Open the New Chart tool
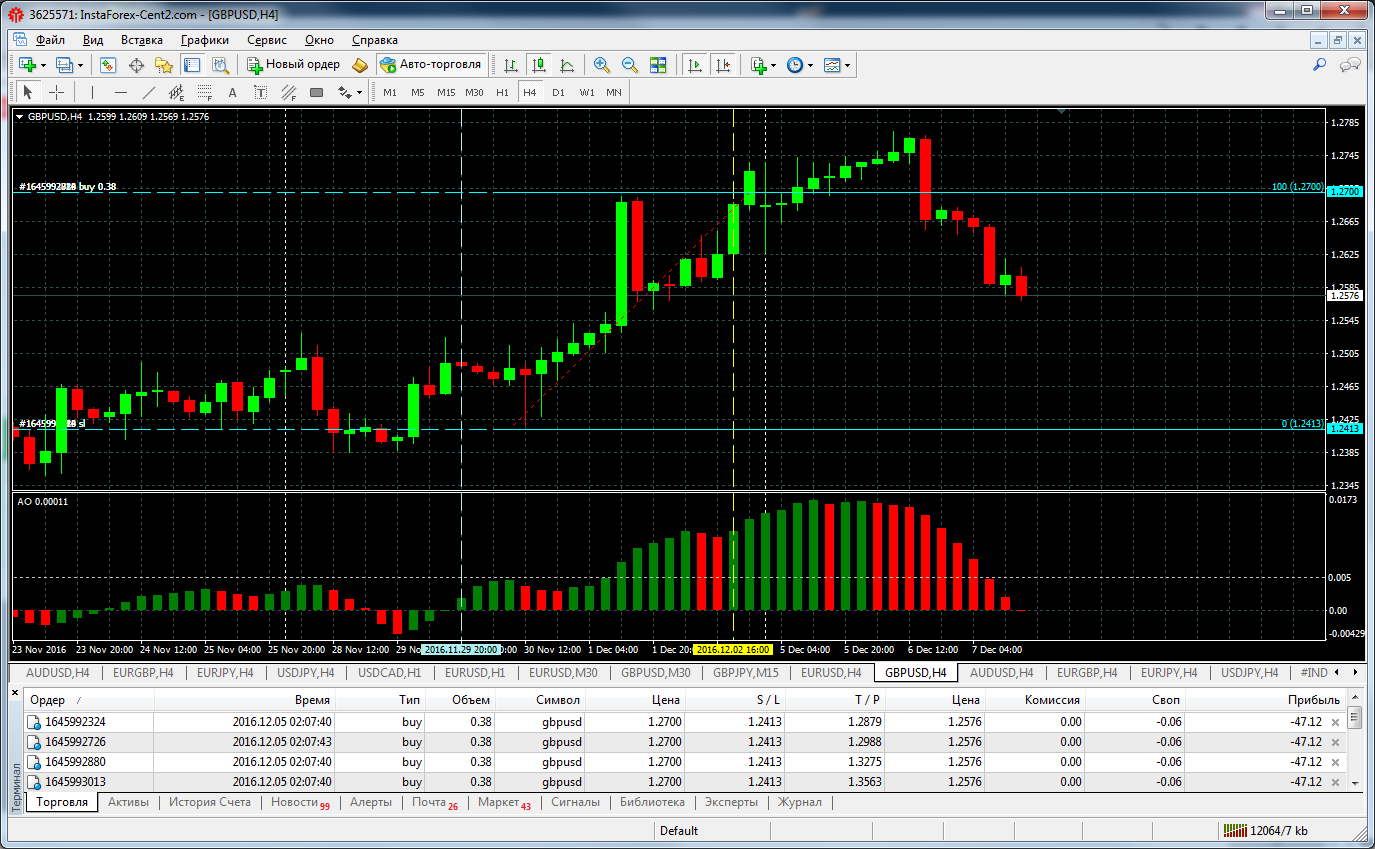 (27, 64)
